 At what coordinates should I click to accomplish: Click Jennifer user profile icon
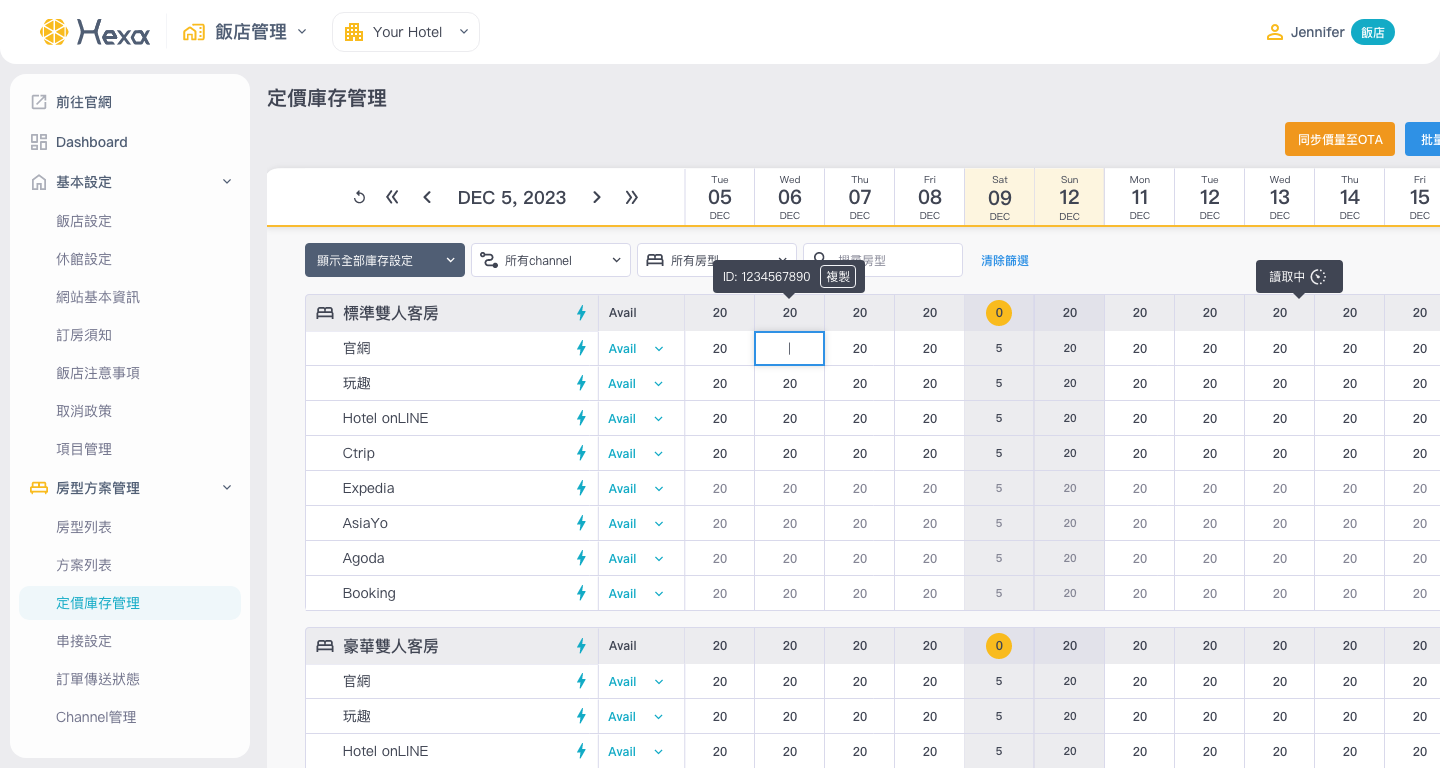[x=1274, y=32]
